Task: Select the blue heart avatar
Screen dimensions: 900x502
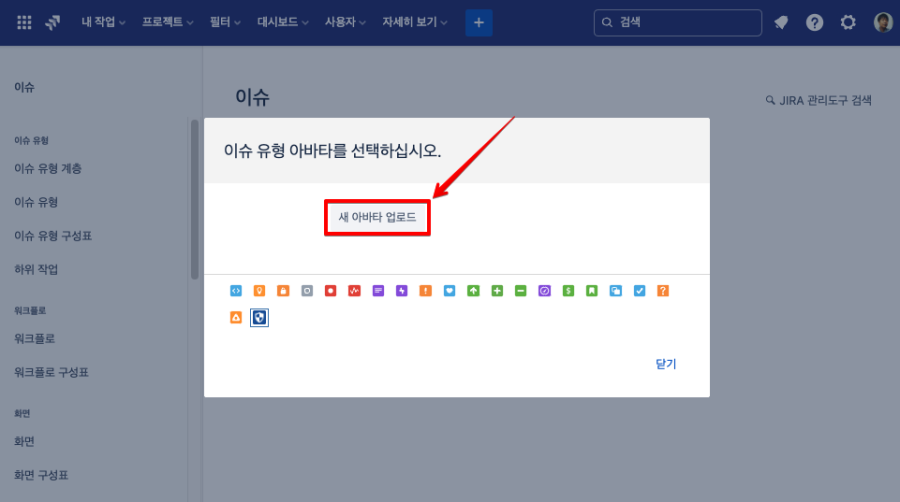Action: [x=449, y=291]
